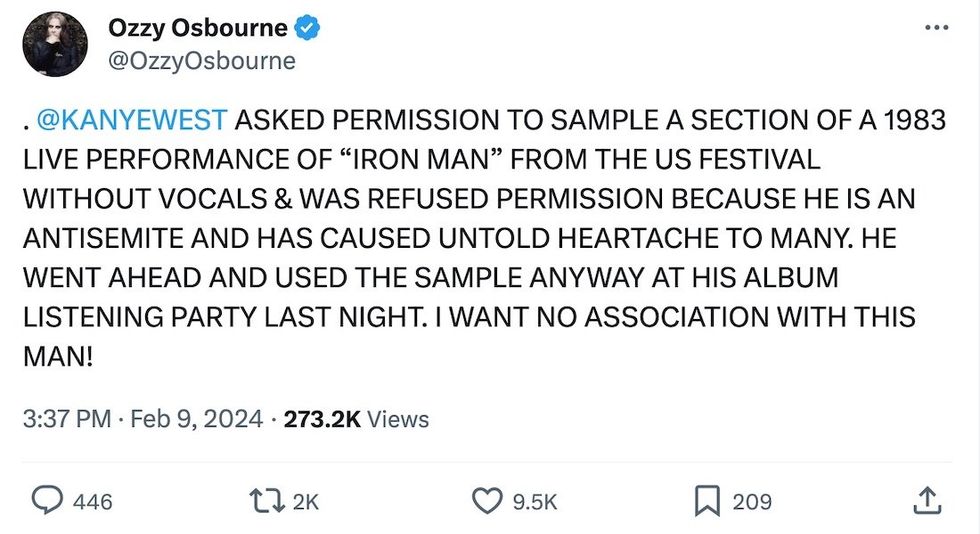The height and width of the screenshot is (534, 980).
Task: Click the final word "MAN!" of the tweet
Action: coord(57,356)
